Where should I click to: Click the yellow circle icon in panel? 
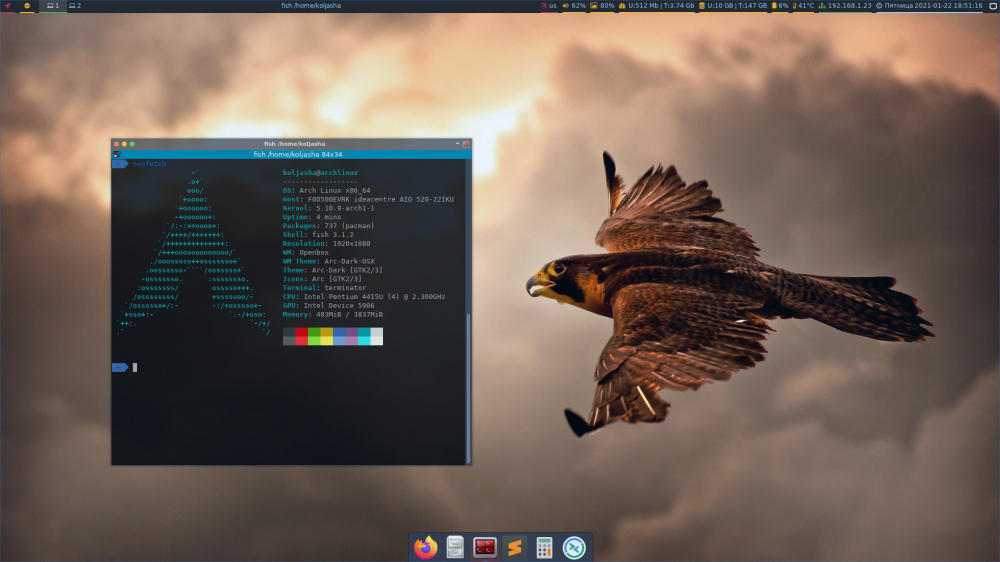[27, 6]
